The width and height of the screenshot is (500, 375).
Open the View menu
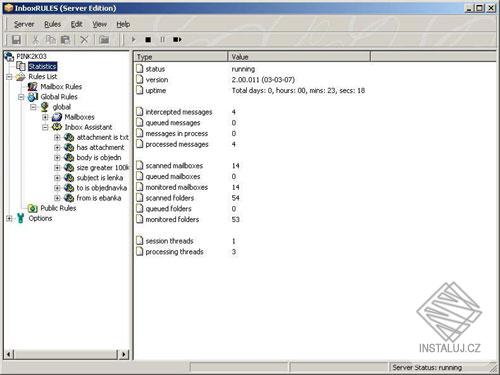[99, 24]
